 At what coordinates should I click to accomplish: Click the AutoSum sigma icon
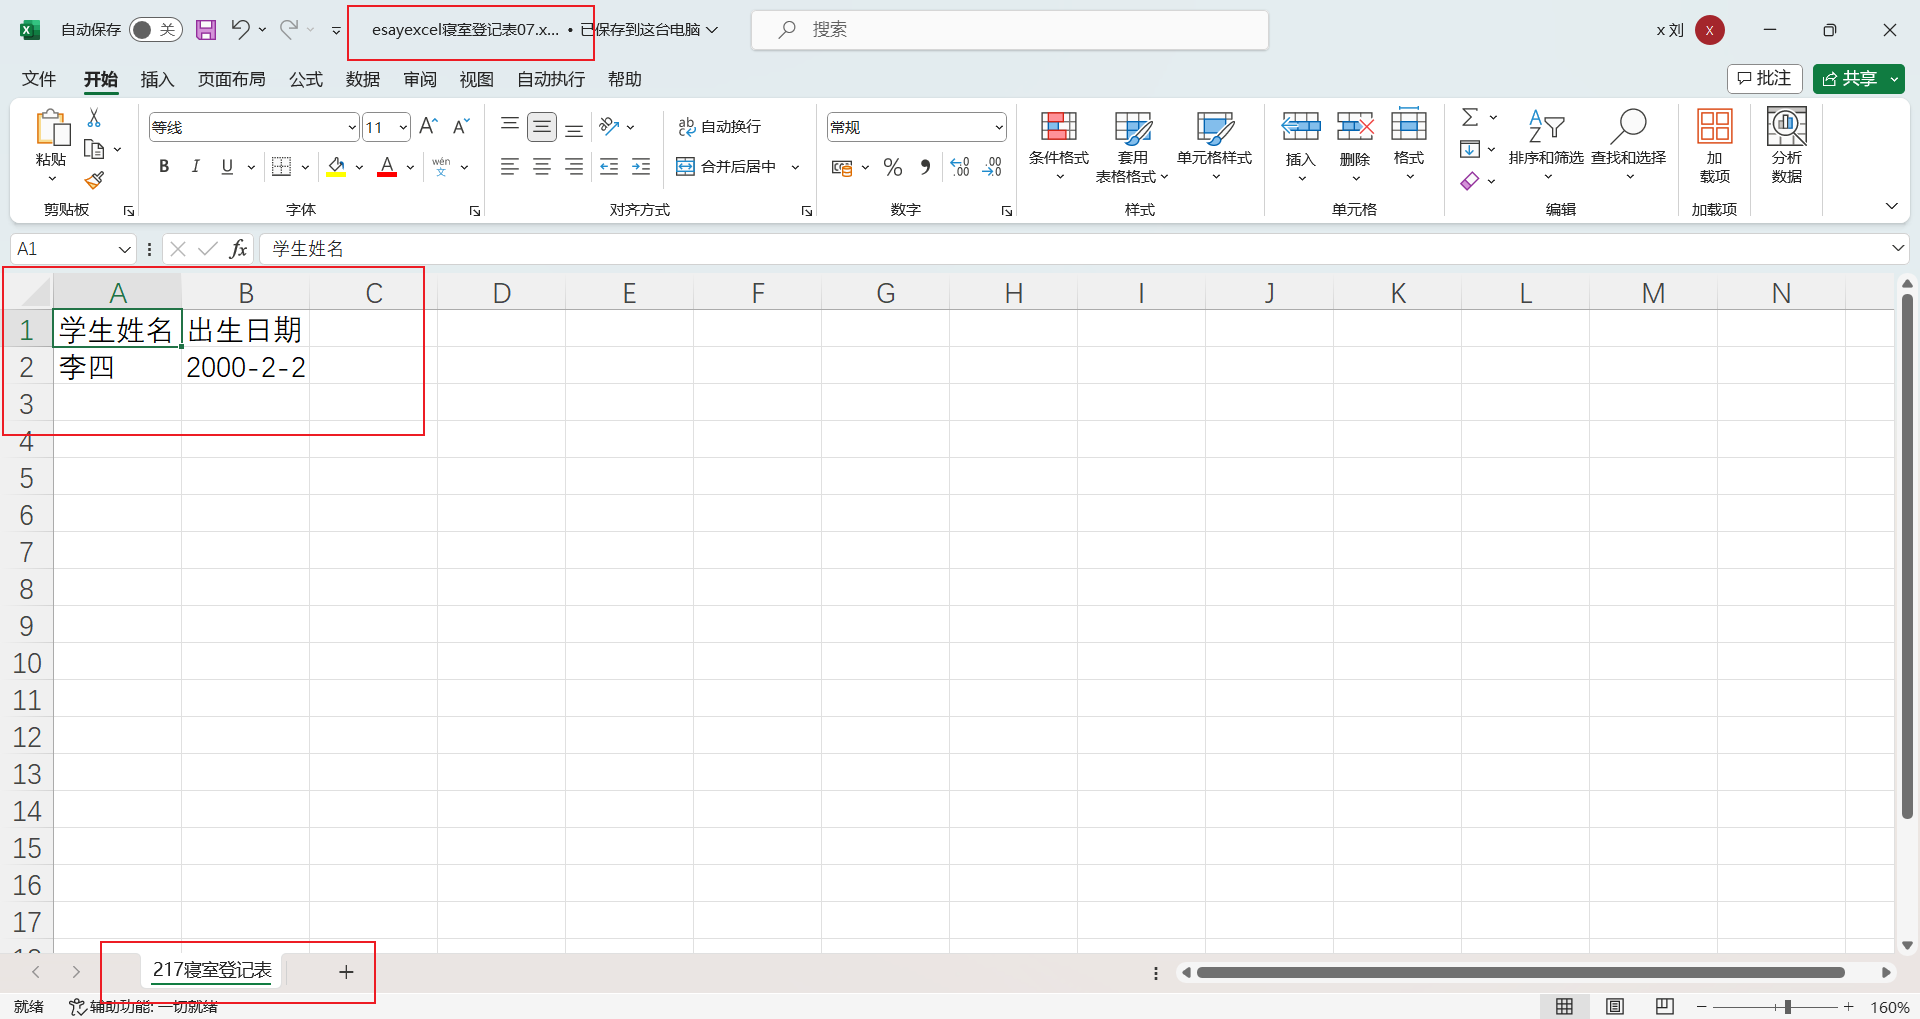click(1469, 117)
